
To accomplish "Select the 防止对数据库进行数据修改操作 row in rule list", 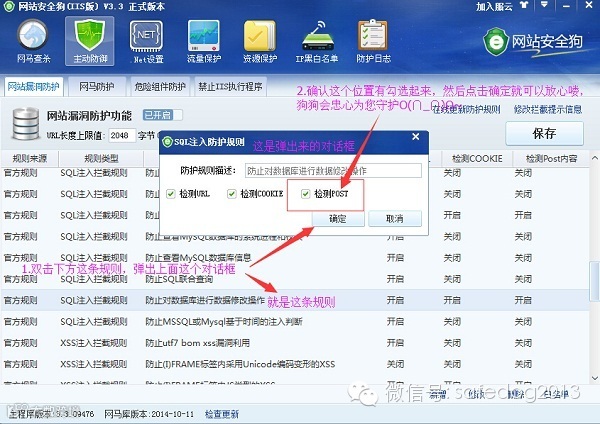I will pos(295,300).
